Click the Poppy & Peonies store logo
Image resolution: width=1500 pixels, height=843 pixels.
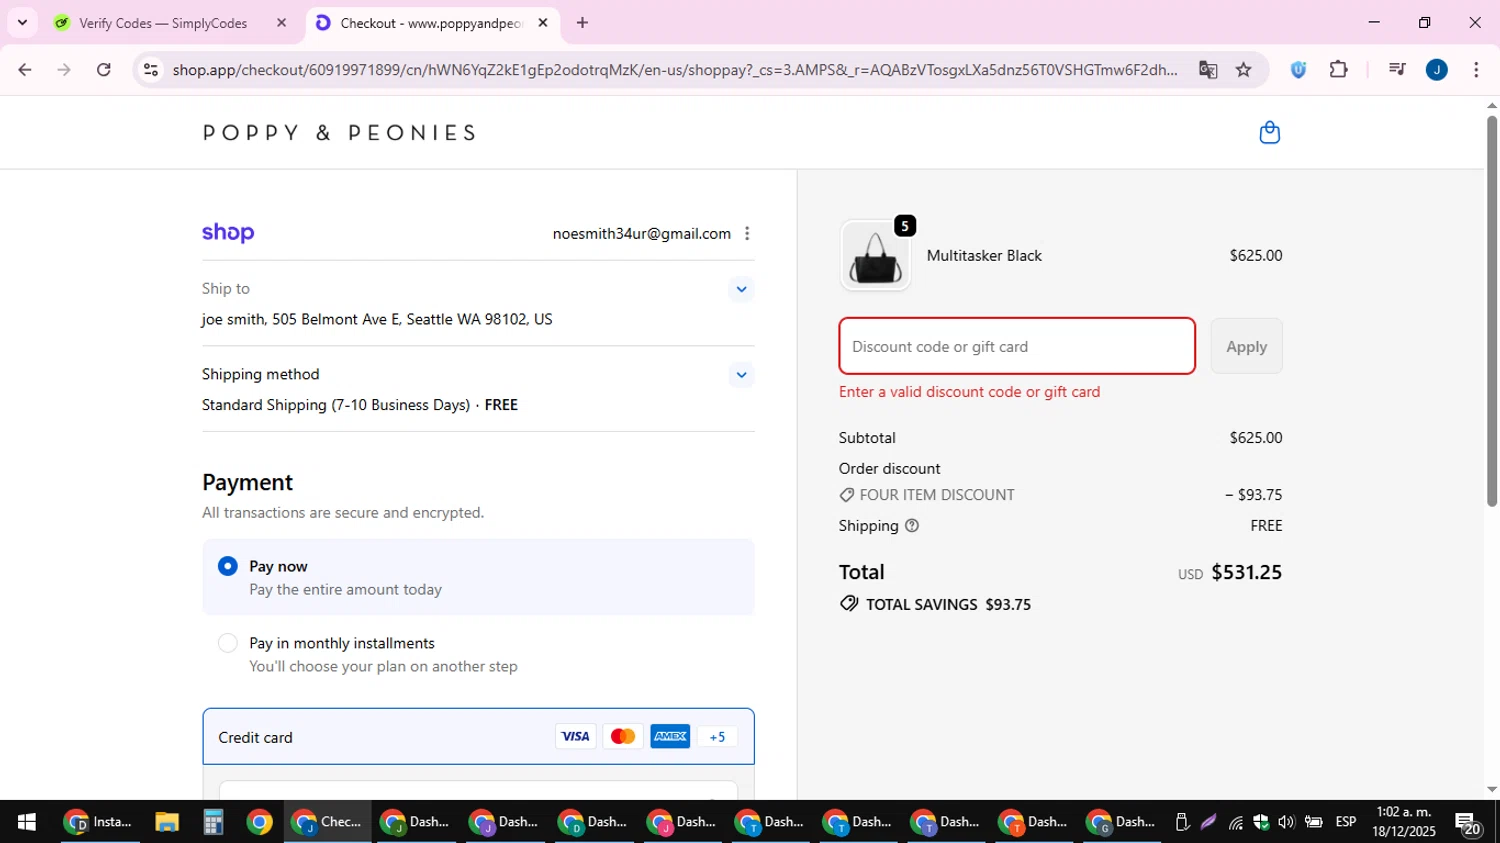coord(340,133)
